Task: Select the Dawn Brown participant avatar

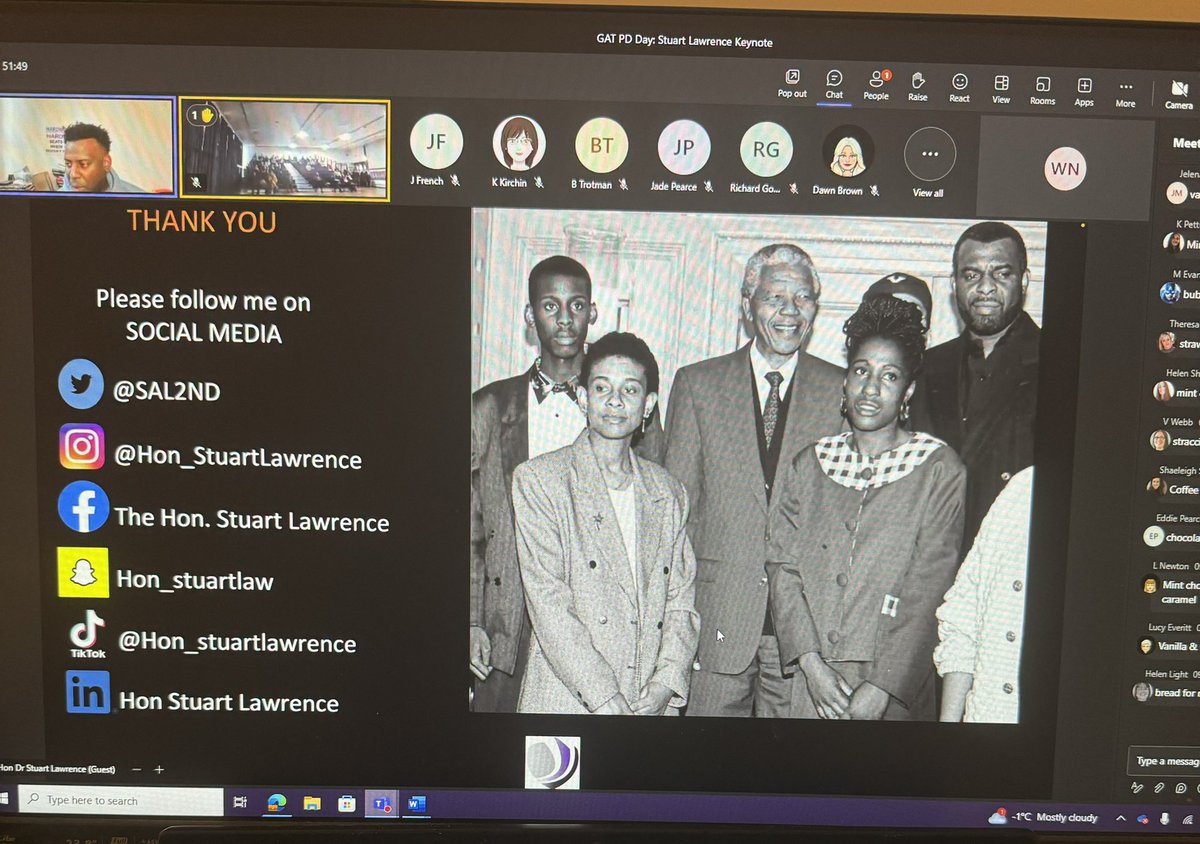Action: 848,152
